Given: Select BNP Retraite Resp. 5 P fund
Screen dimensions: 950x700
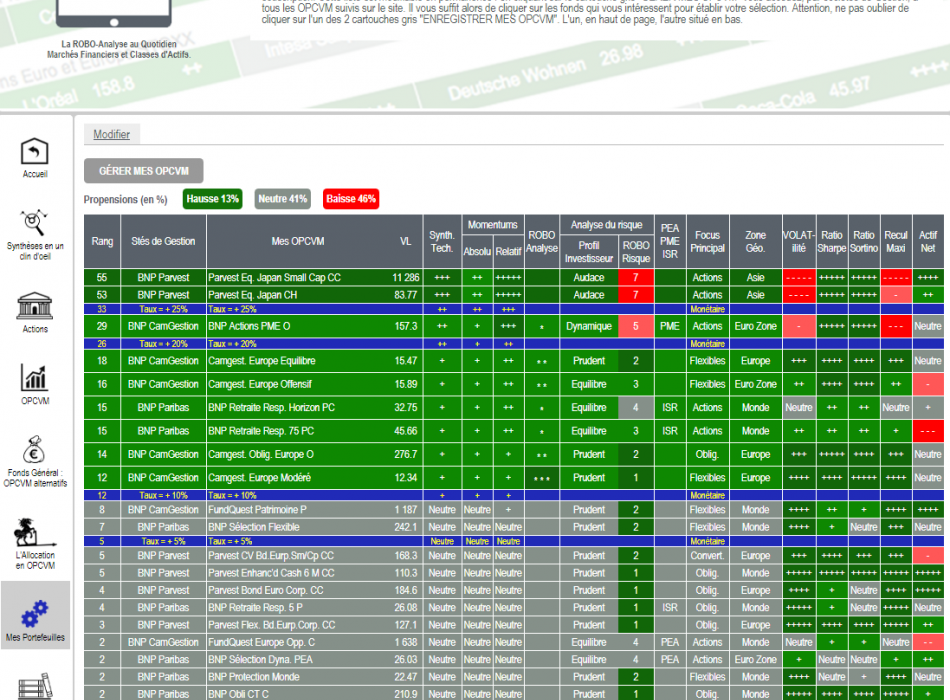Looking at the screenshot, I should (256, 607).
